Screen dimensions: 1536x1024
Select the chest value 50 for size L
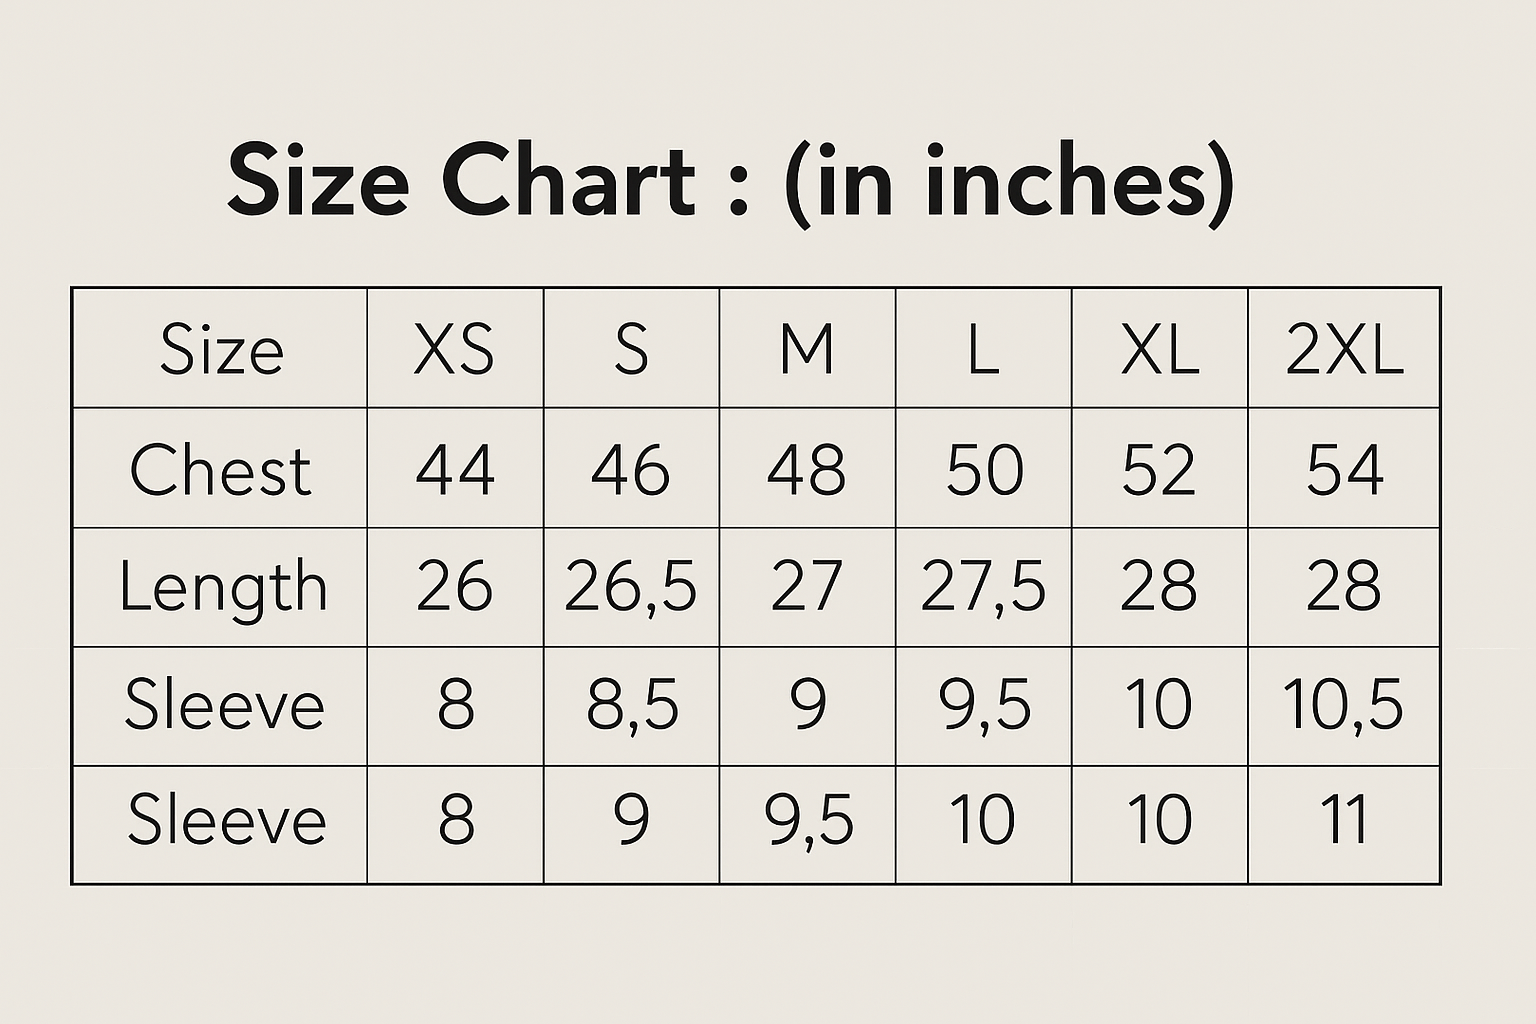point(983,469)
